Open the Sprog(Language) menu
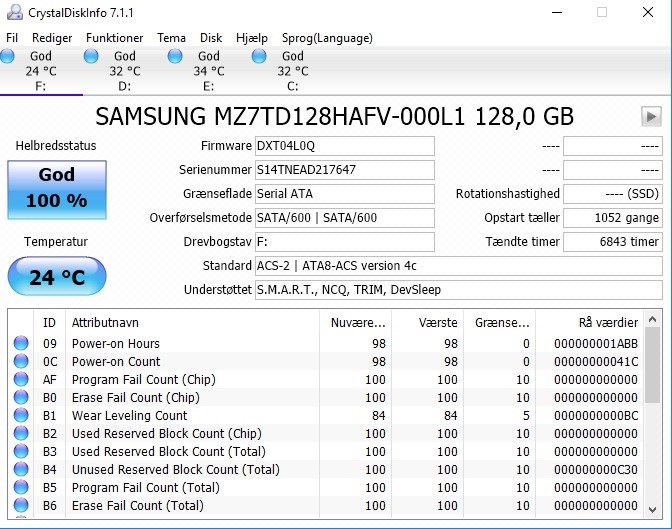The width and height of the screenshot is (672, 529). [x=313, y=38]
